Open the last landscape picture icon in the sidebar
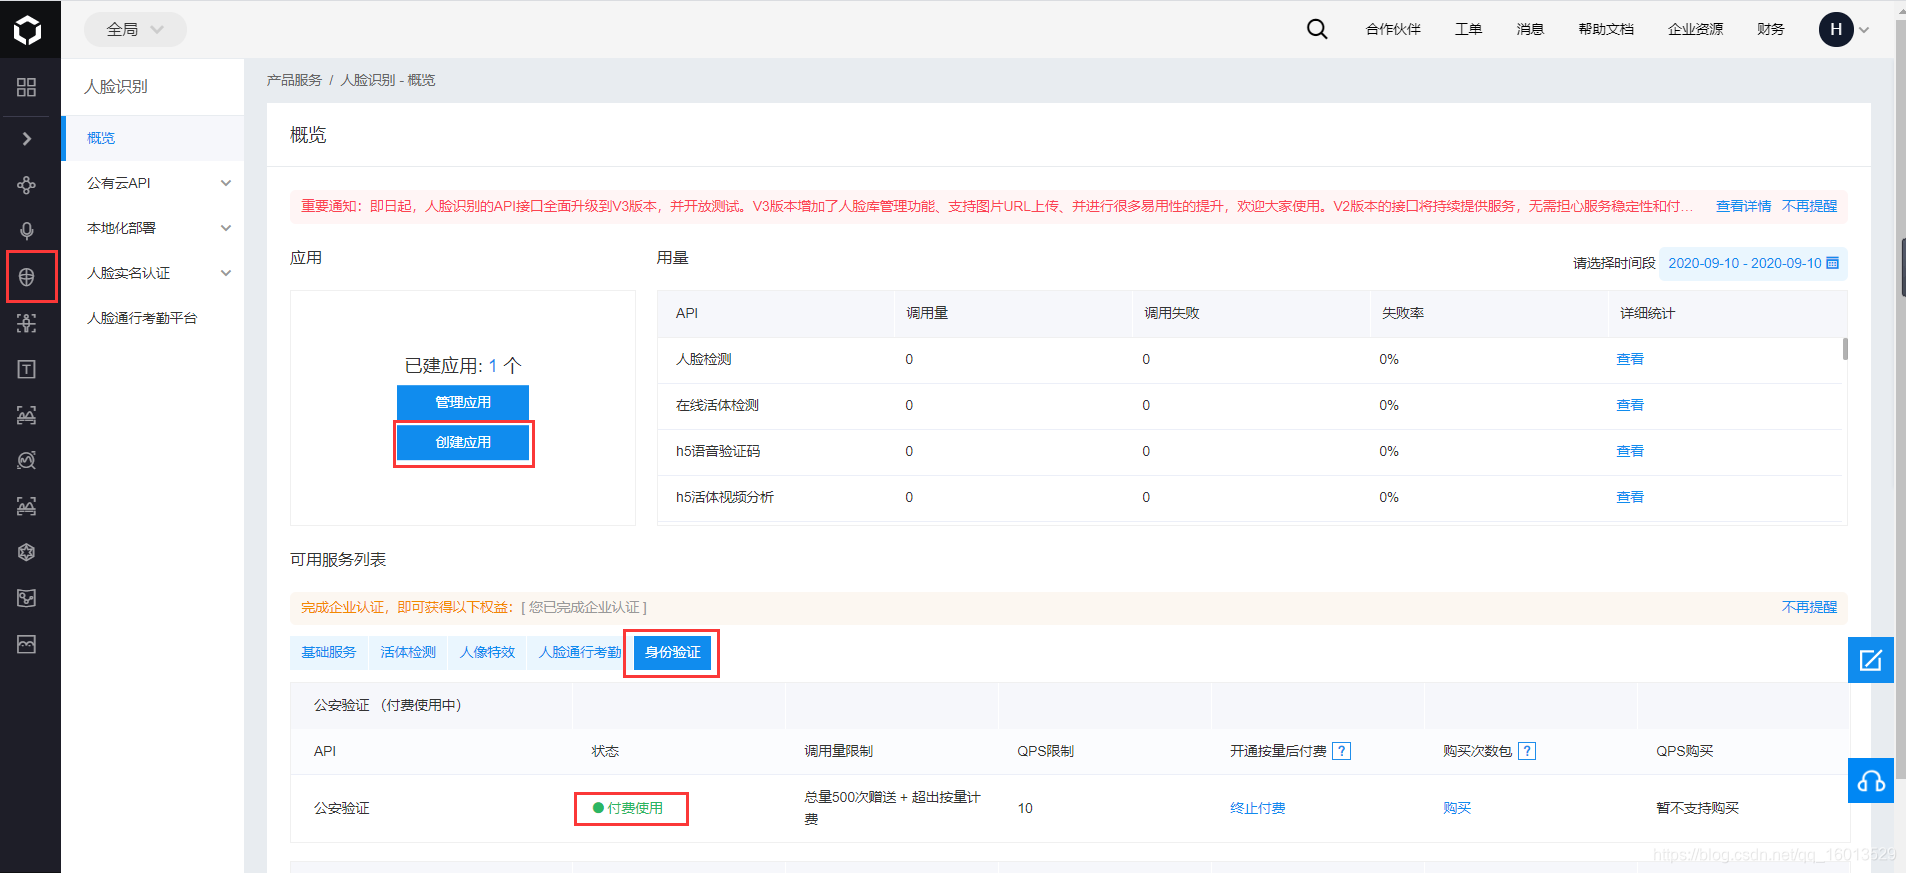Image resolution: width=1906 pixels, height=873 pixels. pos(27,644)
